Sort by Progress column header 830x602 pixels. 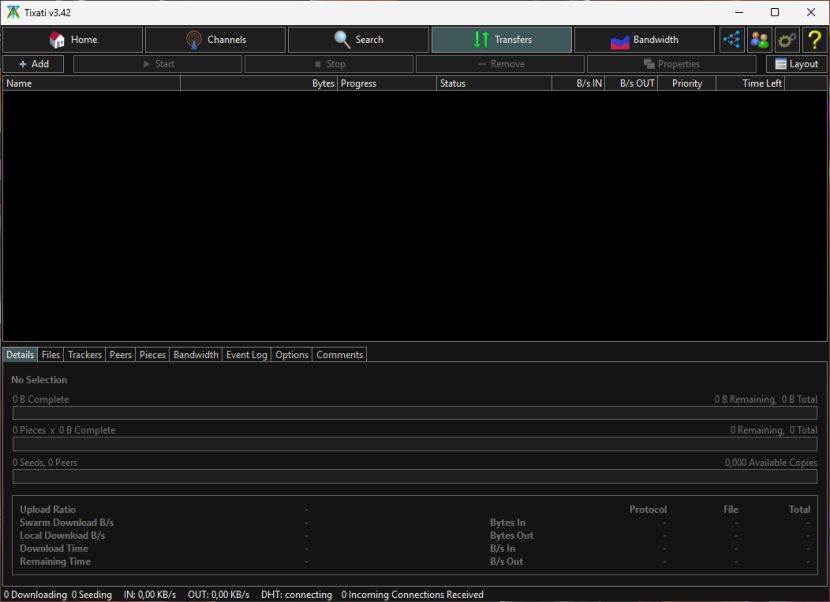386,83
